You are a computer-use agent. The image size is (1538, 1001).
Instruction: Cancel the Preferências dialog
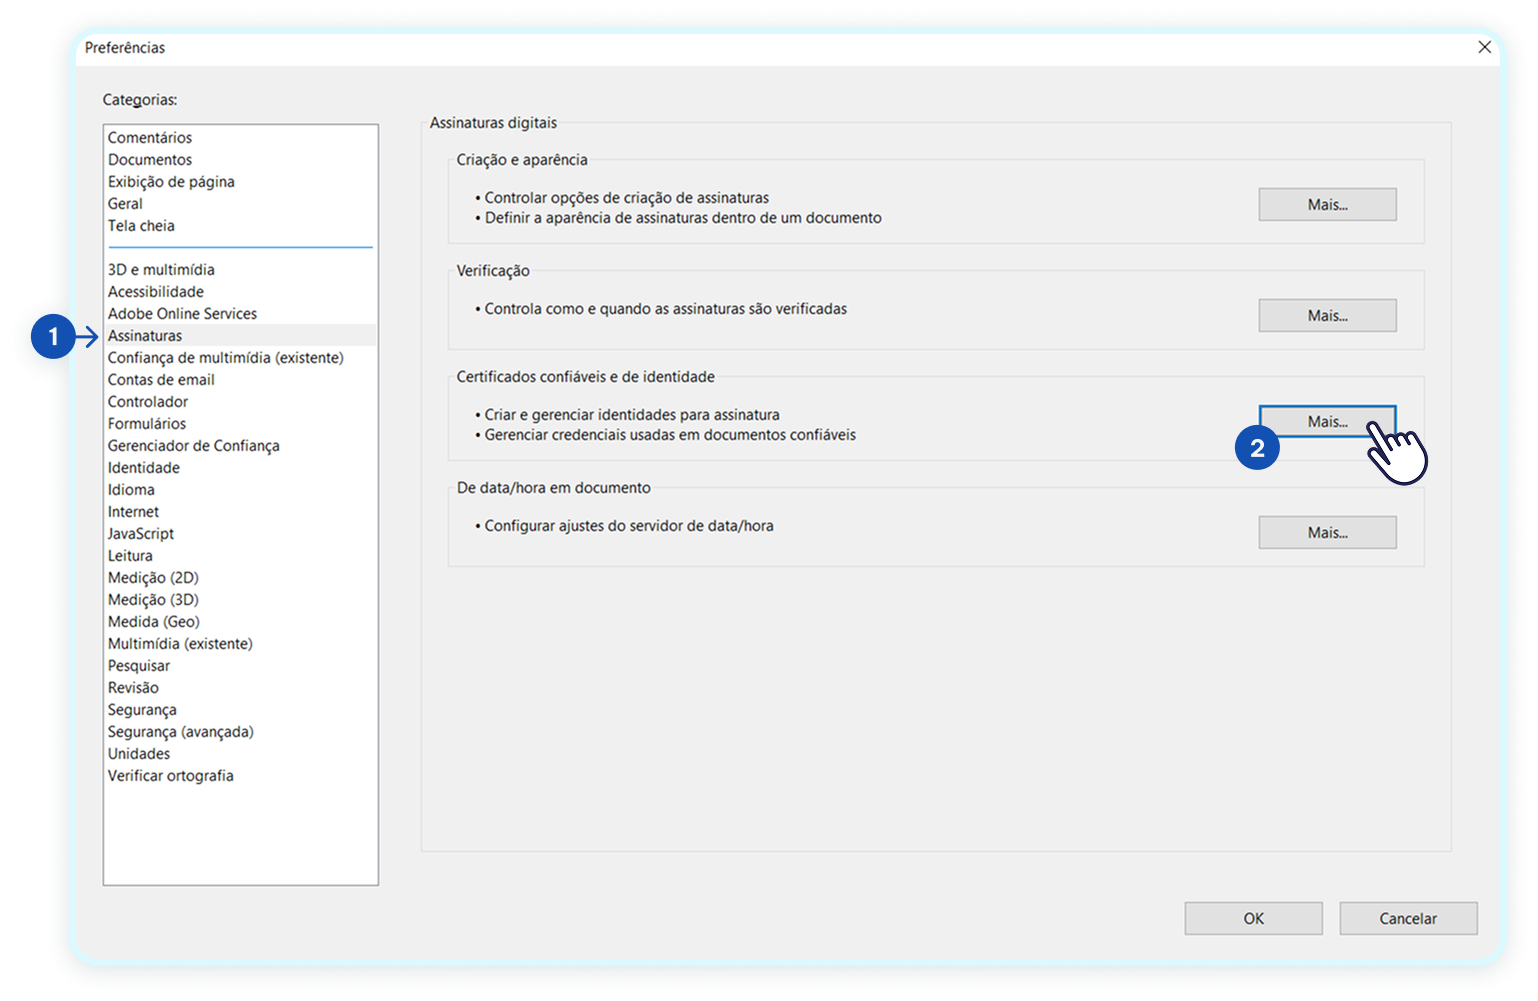tap(1407, 918)
